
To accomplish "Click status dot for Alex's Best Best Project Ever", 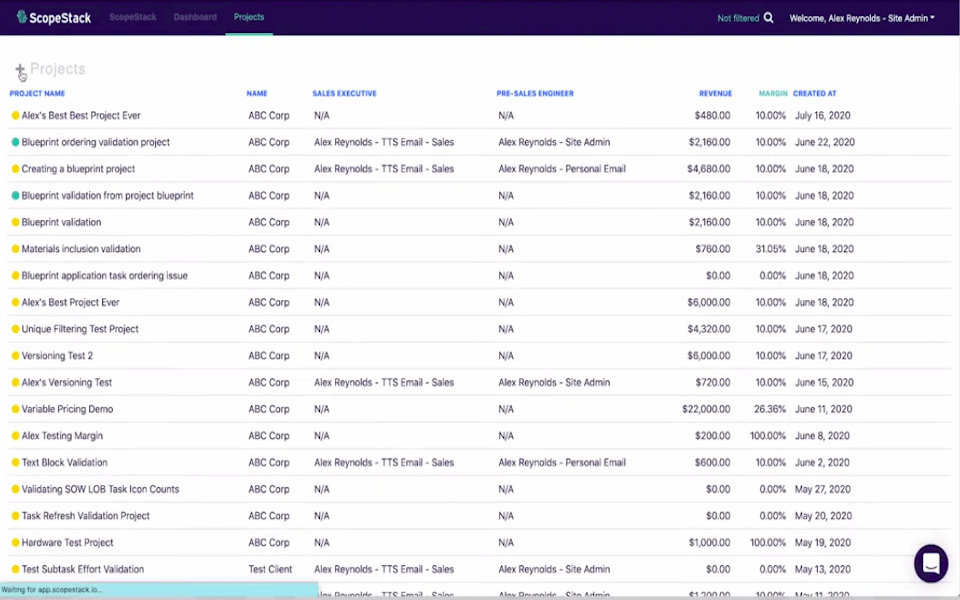I will (x=15, y=115).
